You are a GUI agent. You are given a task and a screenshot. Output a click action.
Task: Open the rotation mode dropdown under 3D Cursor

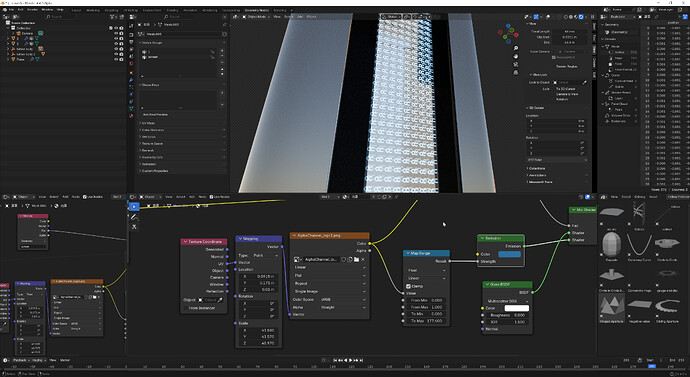[557, 160]
